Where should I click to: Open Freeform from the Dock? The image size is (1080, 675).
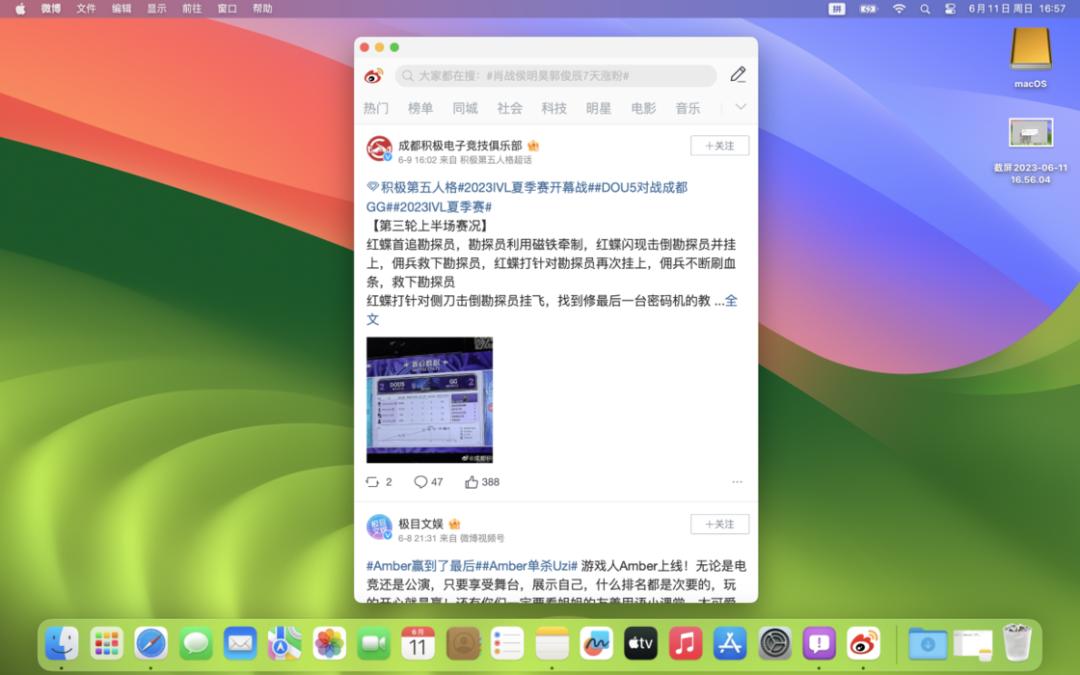click(596, 643)
